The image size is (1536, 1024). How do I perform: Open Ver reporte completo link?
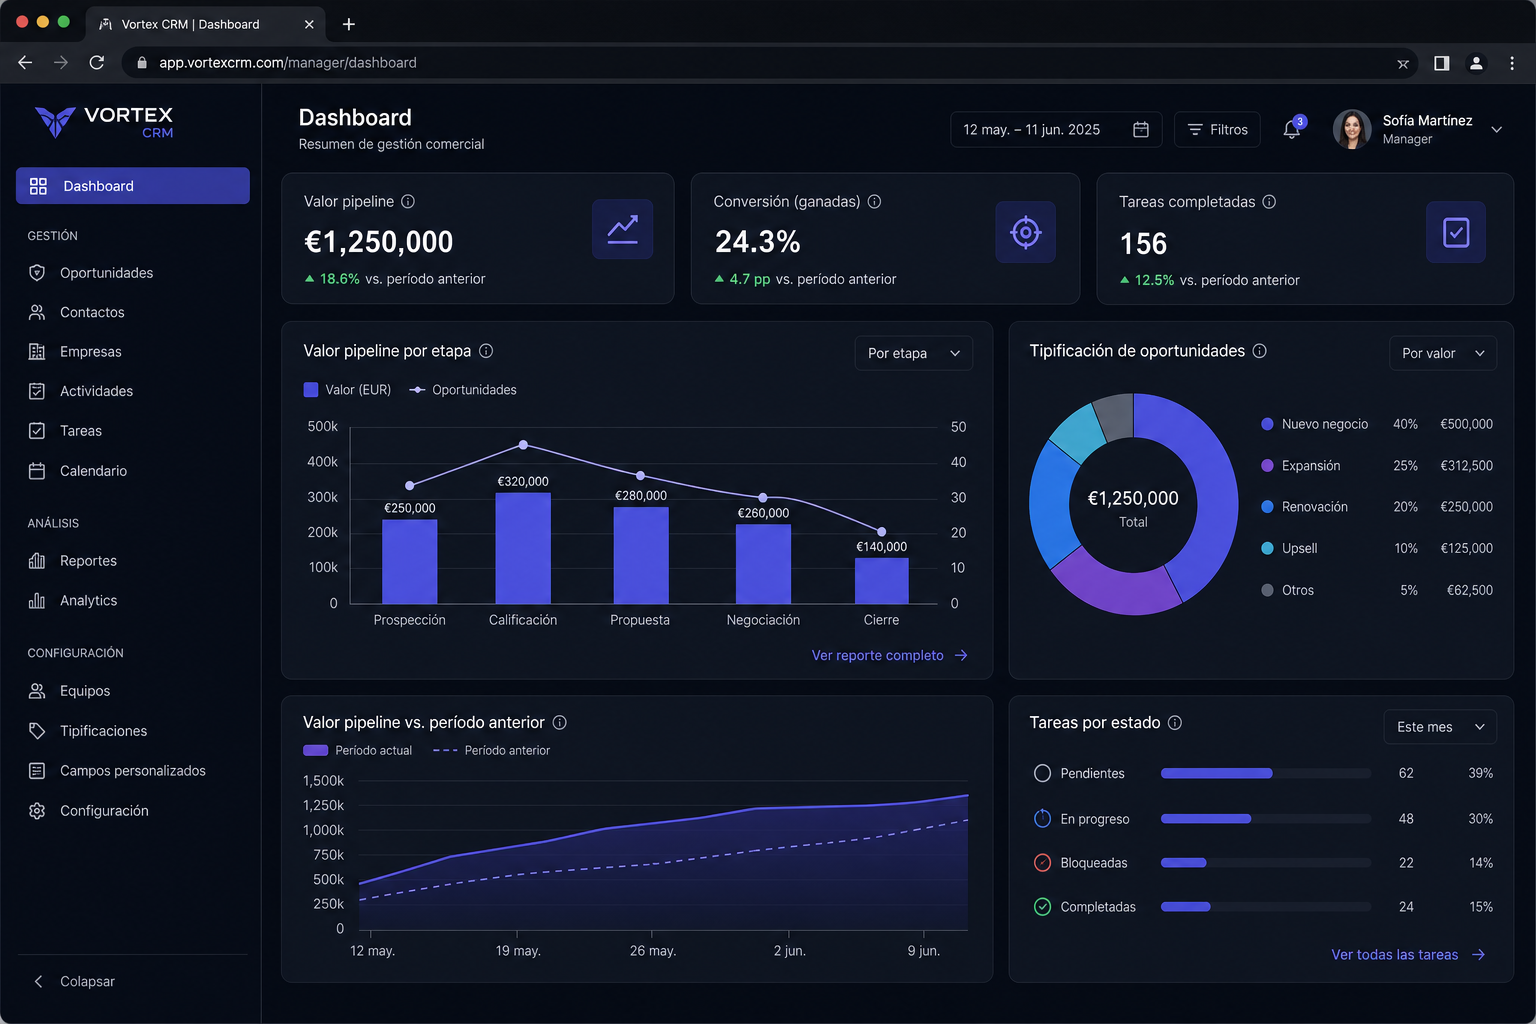(x=889, y=655)
